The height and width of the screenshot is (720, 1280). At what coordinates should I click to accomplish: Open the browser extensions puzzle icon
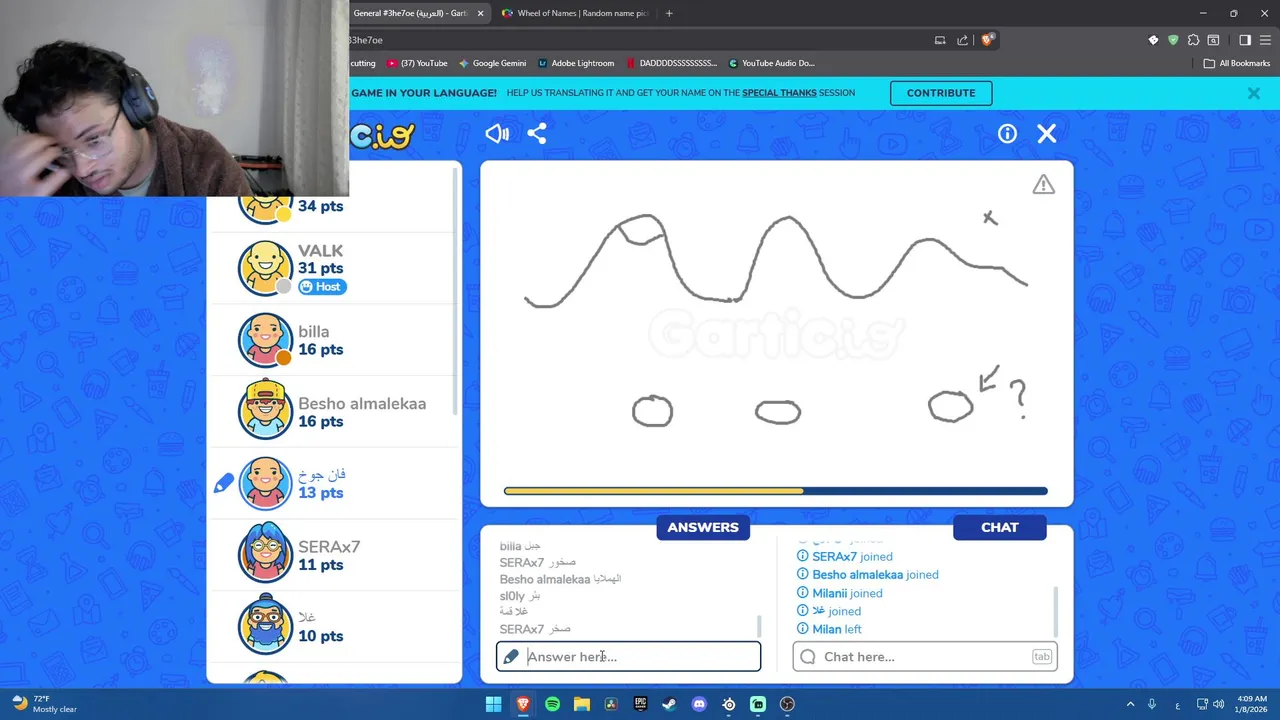[1193, 40]
